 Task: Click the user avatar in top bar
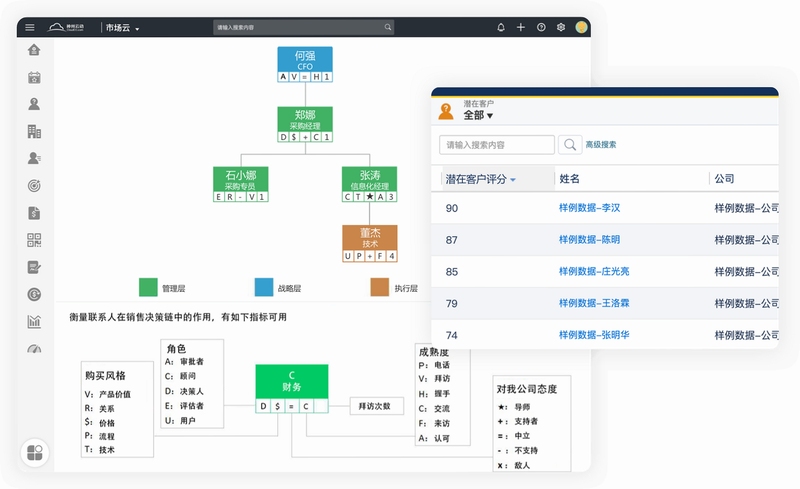(582, 28)
